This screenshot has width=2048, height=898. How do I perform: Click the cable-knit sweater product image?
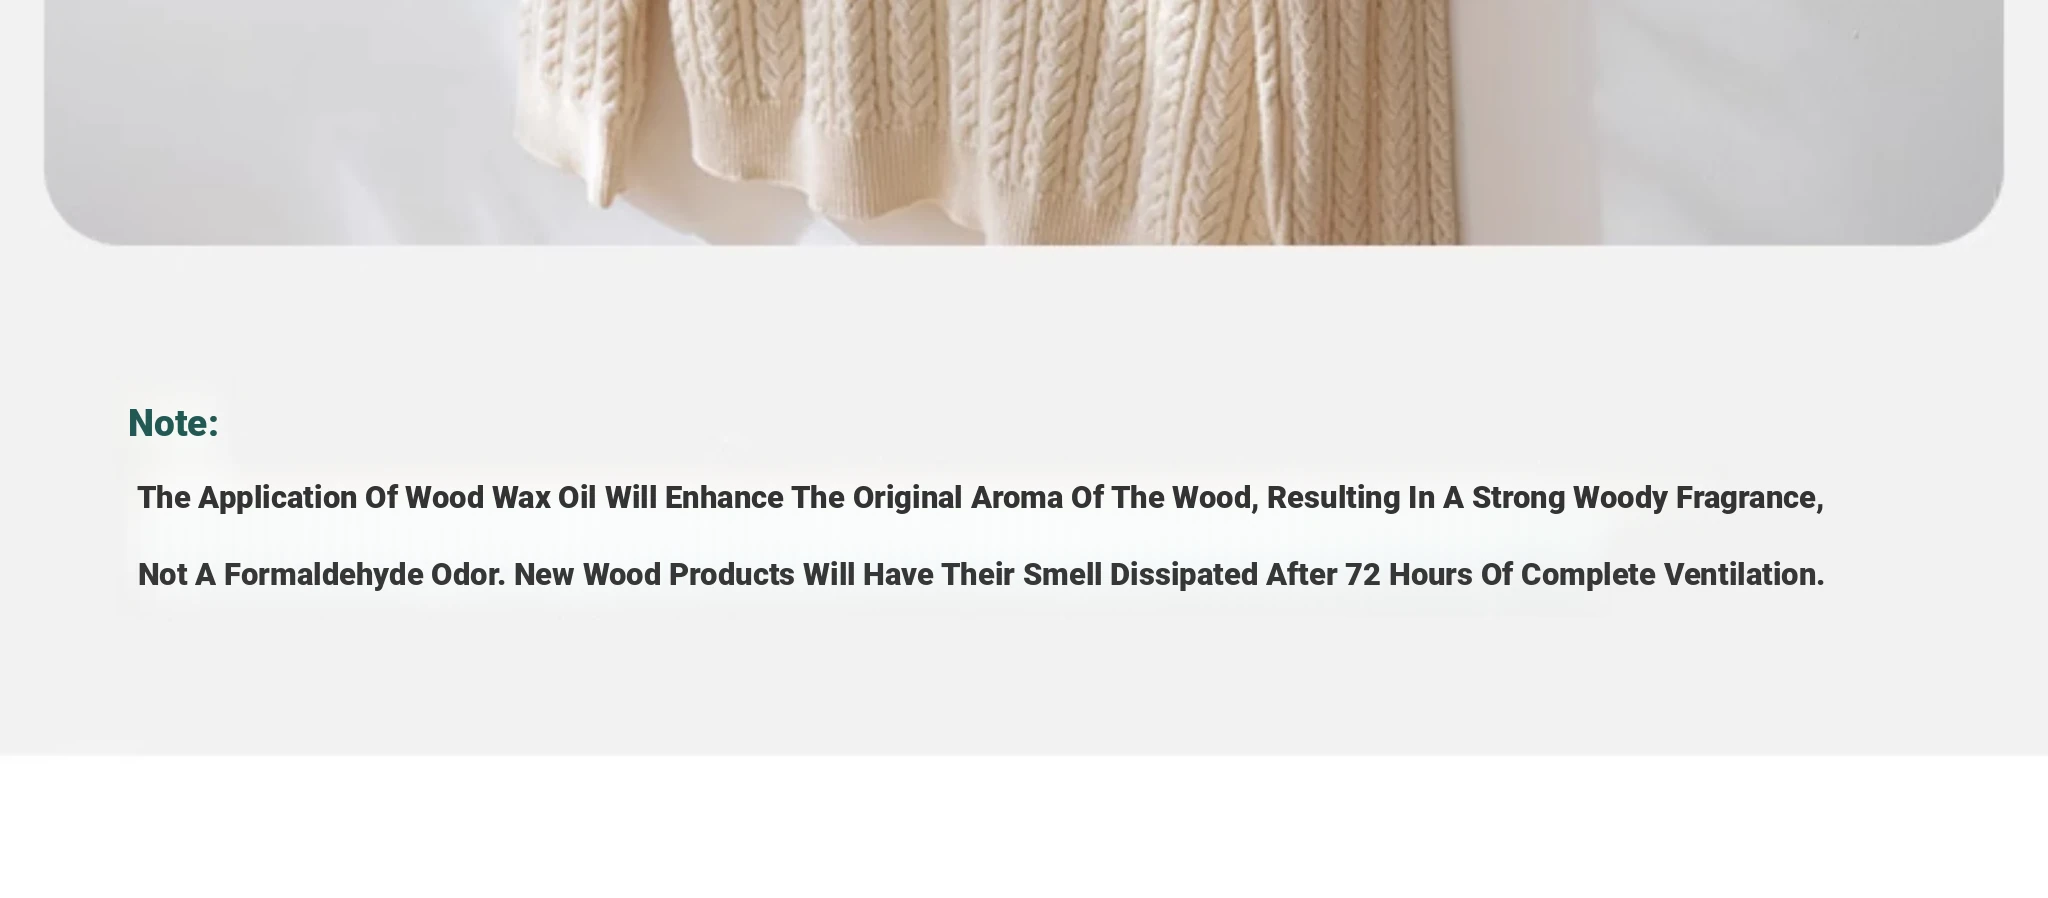click(1024, 120)
